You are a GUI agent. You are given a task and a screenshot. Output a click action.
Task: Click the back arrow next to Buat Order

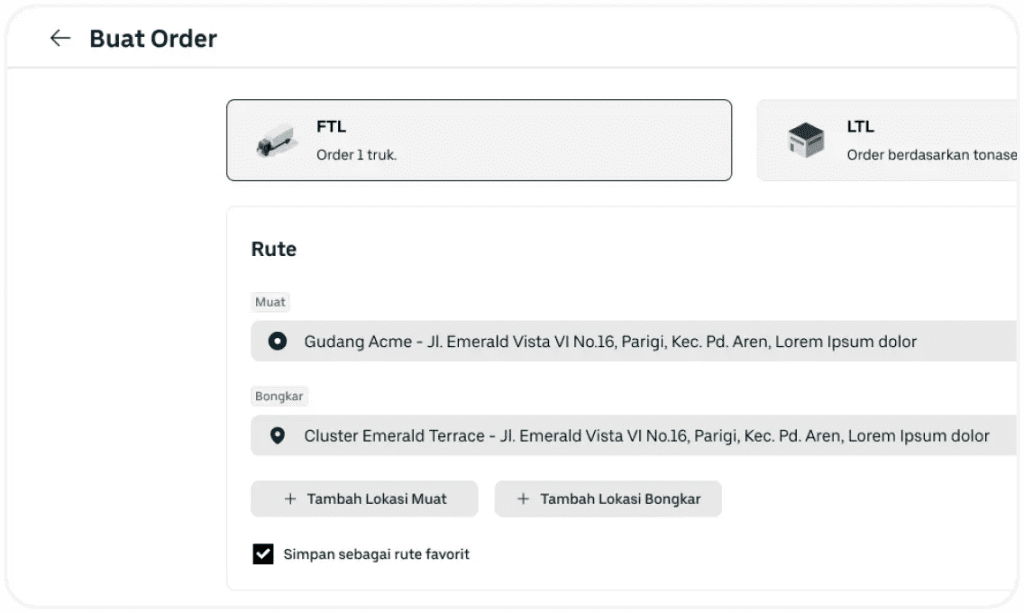click(60, 38)
